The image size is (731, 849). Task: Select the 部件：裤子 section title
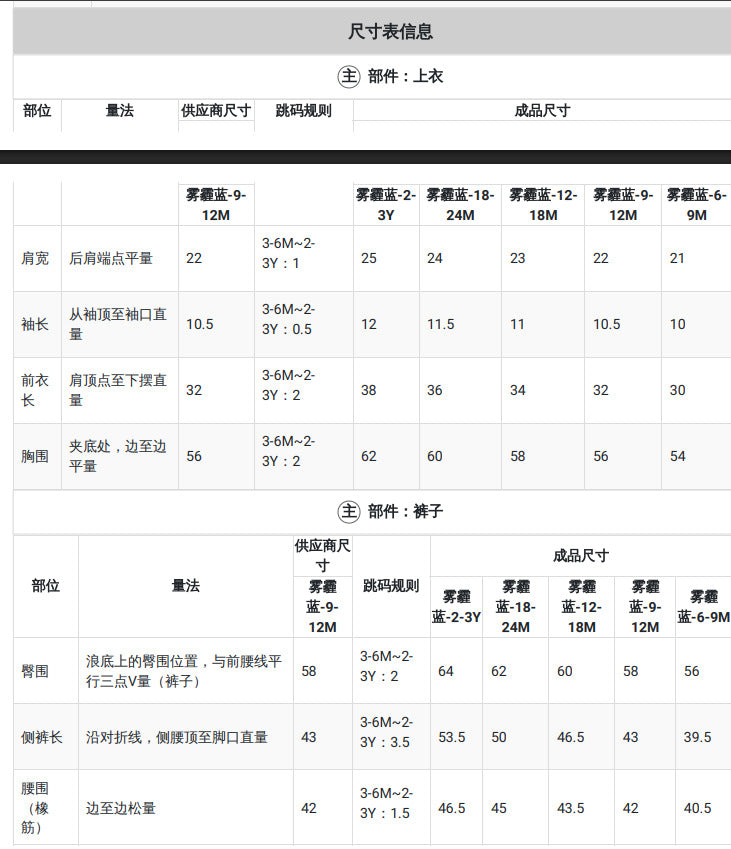point(406,511)
